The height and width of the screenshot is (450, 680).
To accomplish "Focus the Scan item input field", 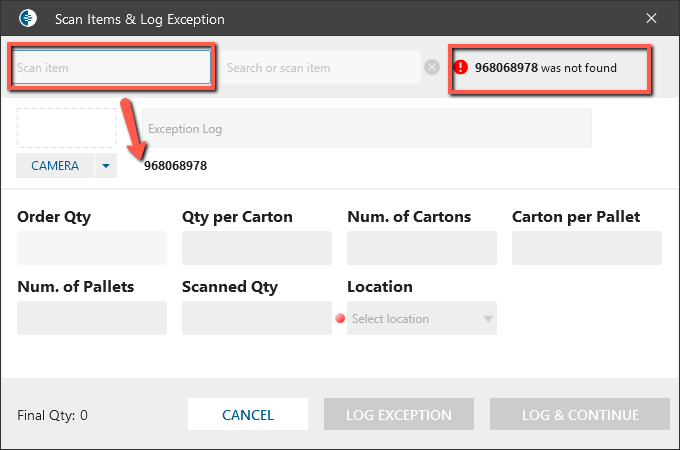I will pyautogui.click(x=112, y=68).
